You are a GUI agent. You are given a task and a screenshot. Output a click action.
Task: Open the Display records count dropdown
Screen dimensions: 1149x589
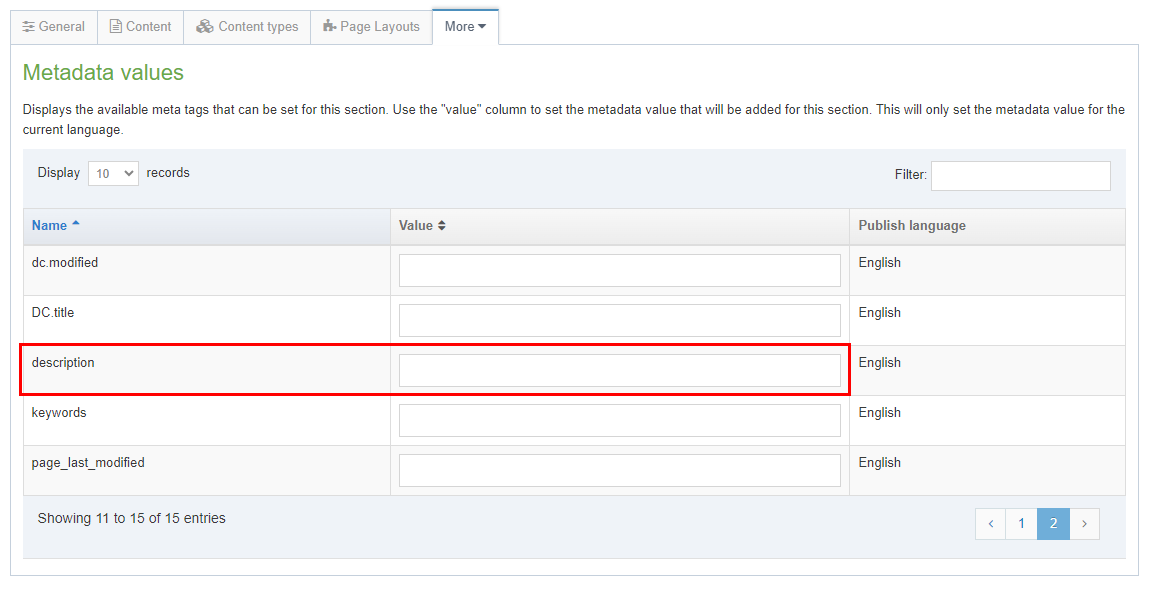pyautogui.click(x=114, y=174)
